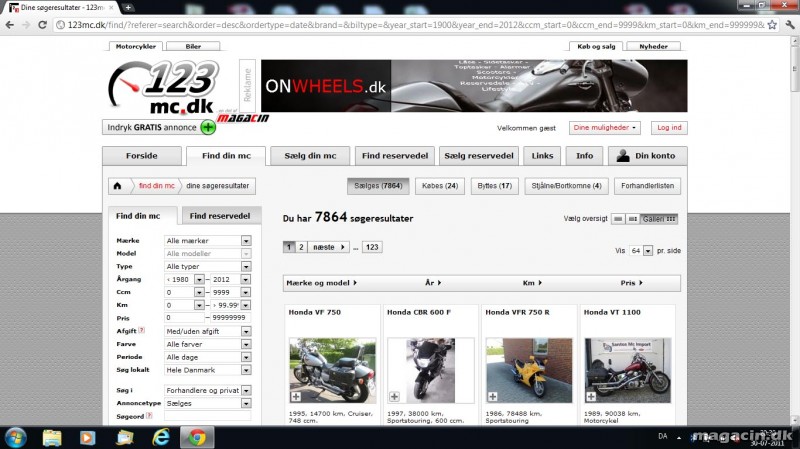Sort results by Pris column
The width and height of the screenshot is (800, 449).
pyautogui.click(x=631, y=283)
